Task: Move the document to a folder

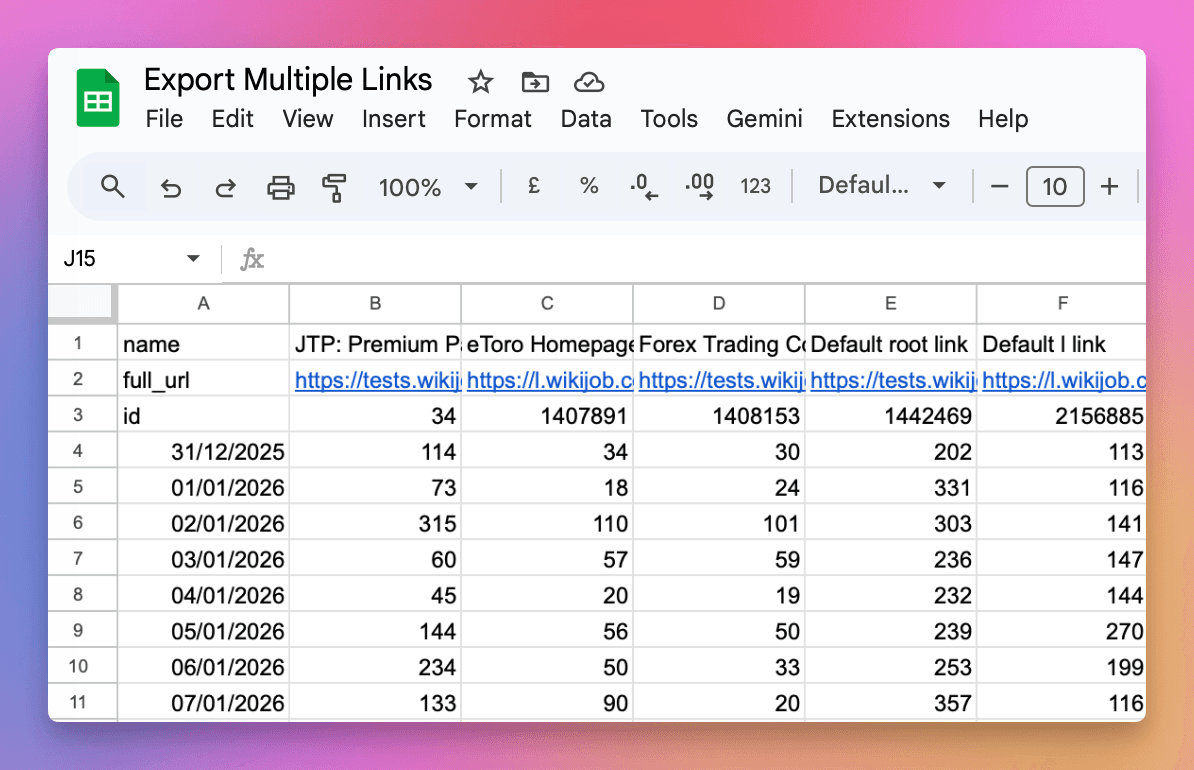Action: click(x=535, y=82)
